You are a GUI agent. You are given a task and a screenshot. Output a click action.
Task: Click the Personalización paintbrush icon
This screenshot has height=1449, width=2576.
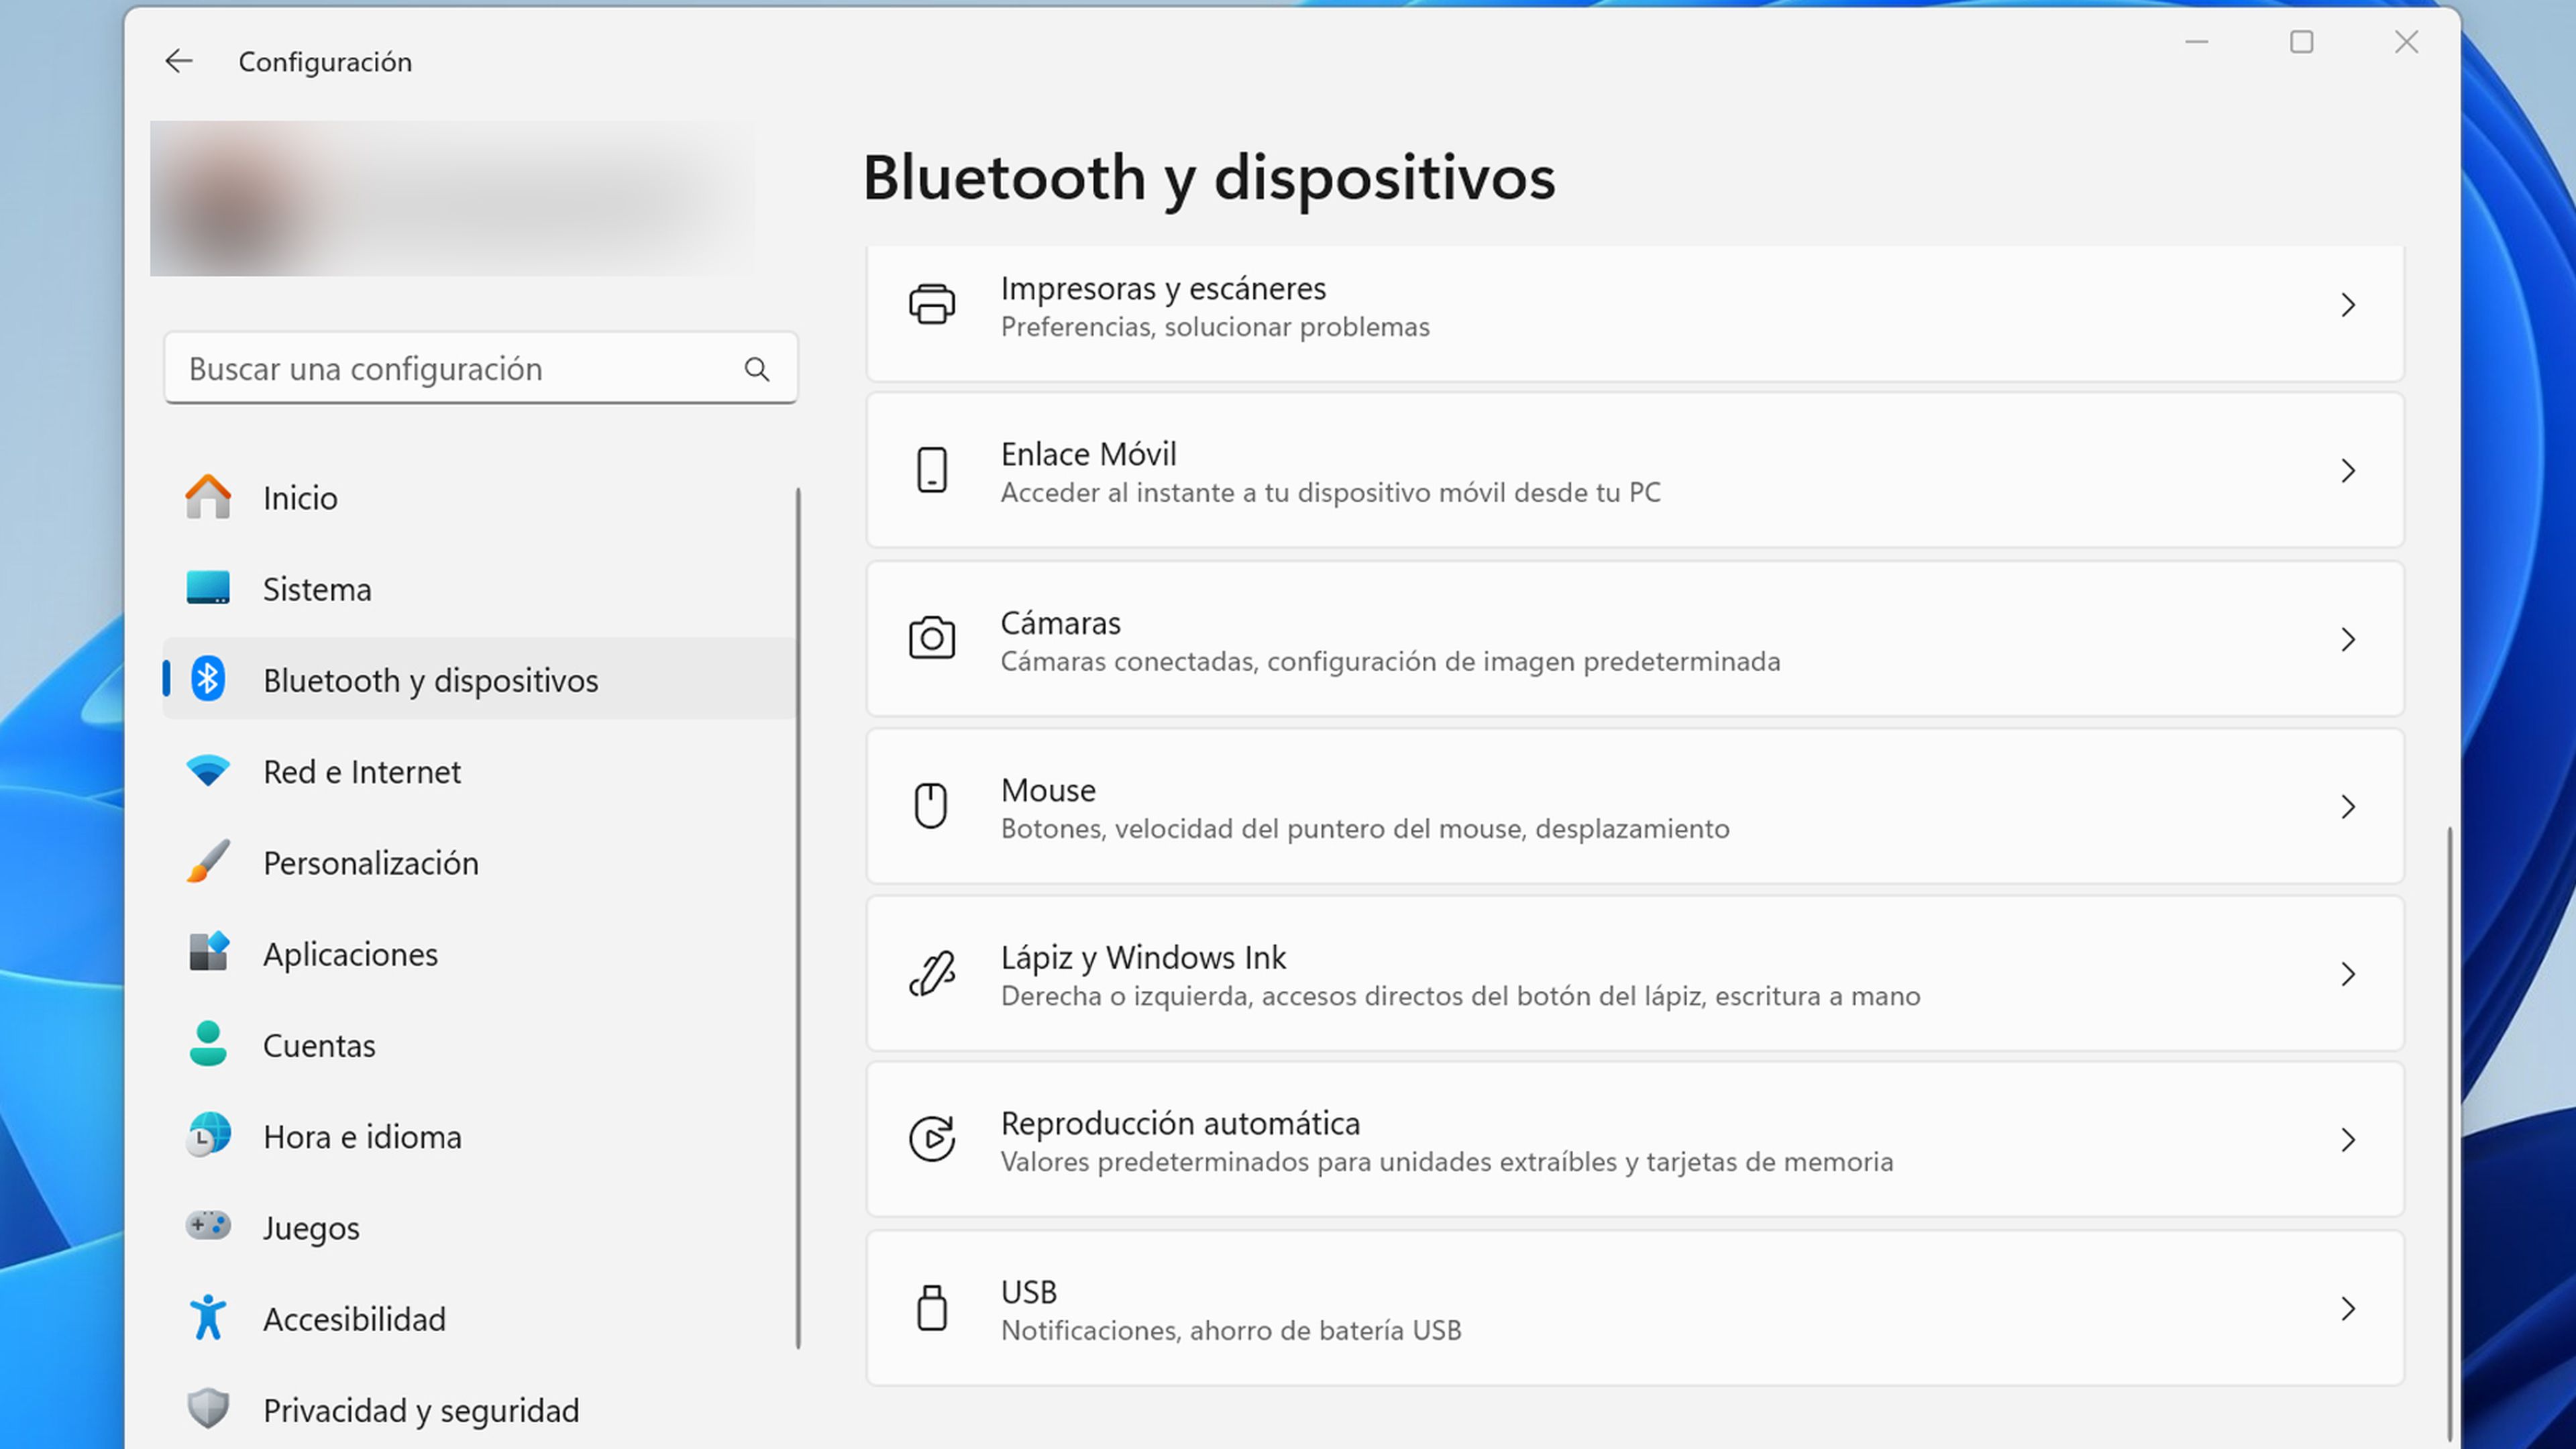coord(208,862)
